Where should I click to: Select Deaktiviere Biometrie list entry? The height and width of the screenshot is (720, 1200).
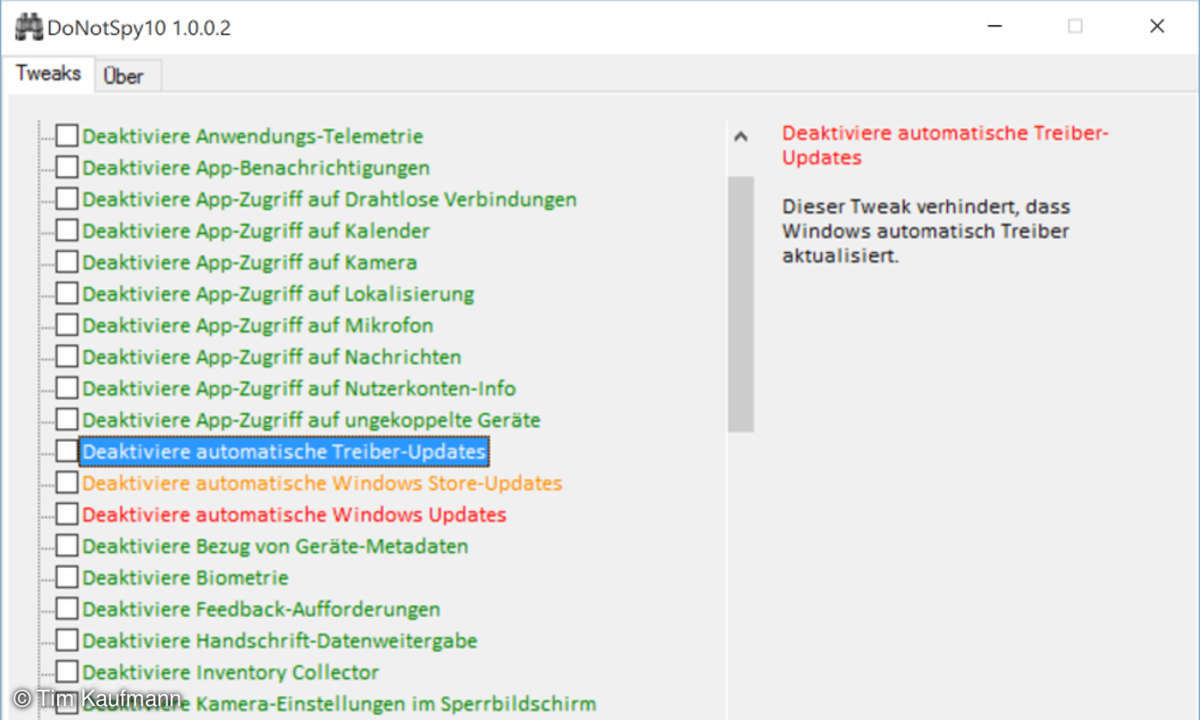point(185,578)
